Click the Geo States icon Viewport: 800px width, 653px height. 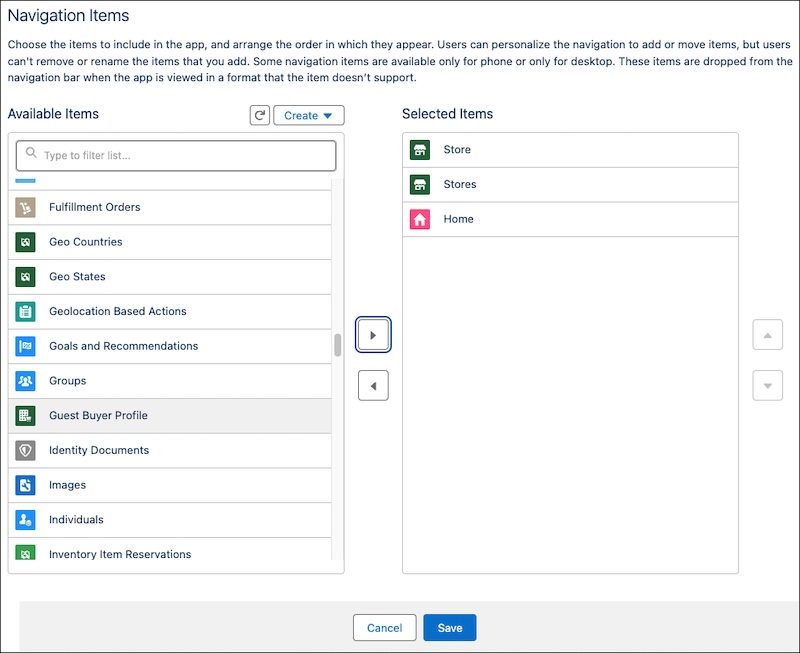(x=25, y=277)
